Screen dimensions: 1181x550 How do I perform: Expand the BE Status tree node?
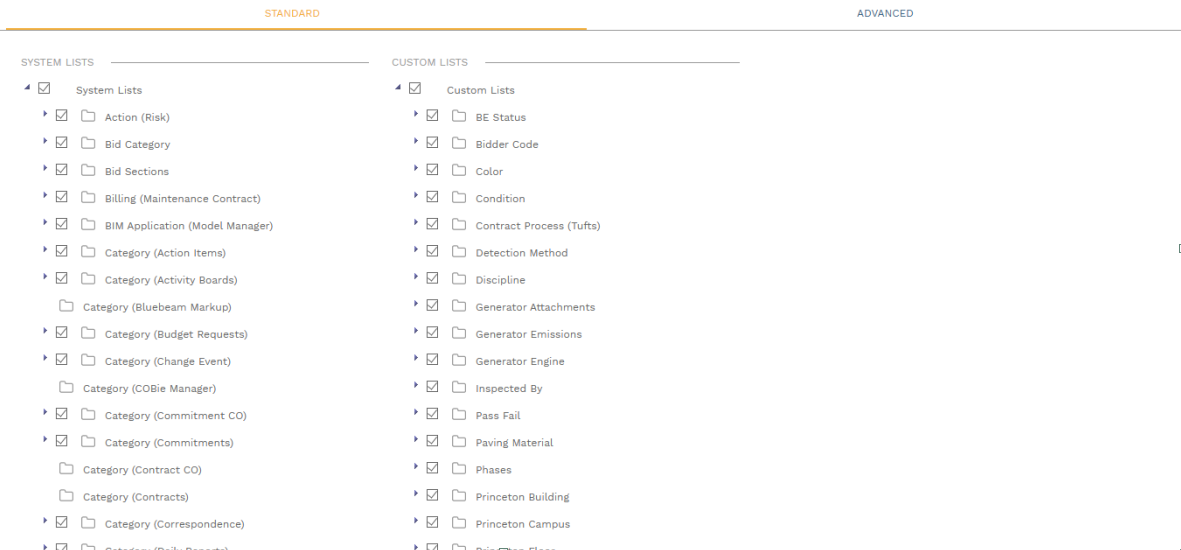pos(416,115)
